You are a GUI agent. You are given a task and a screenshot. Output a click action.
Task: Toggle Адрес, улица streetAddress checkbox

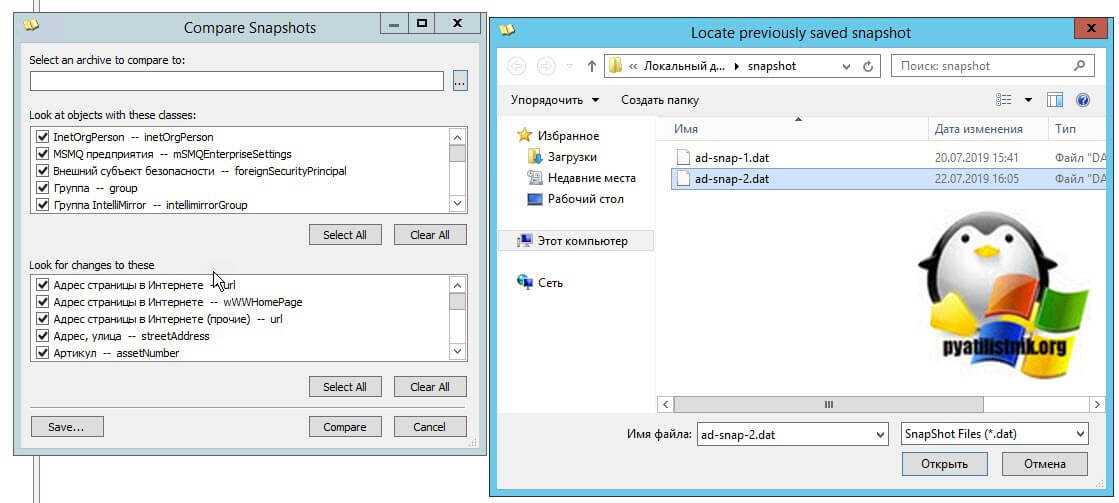(x=41, y=336)
